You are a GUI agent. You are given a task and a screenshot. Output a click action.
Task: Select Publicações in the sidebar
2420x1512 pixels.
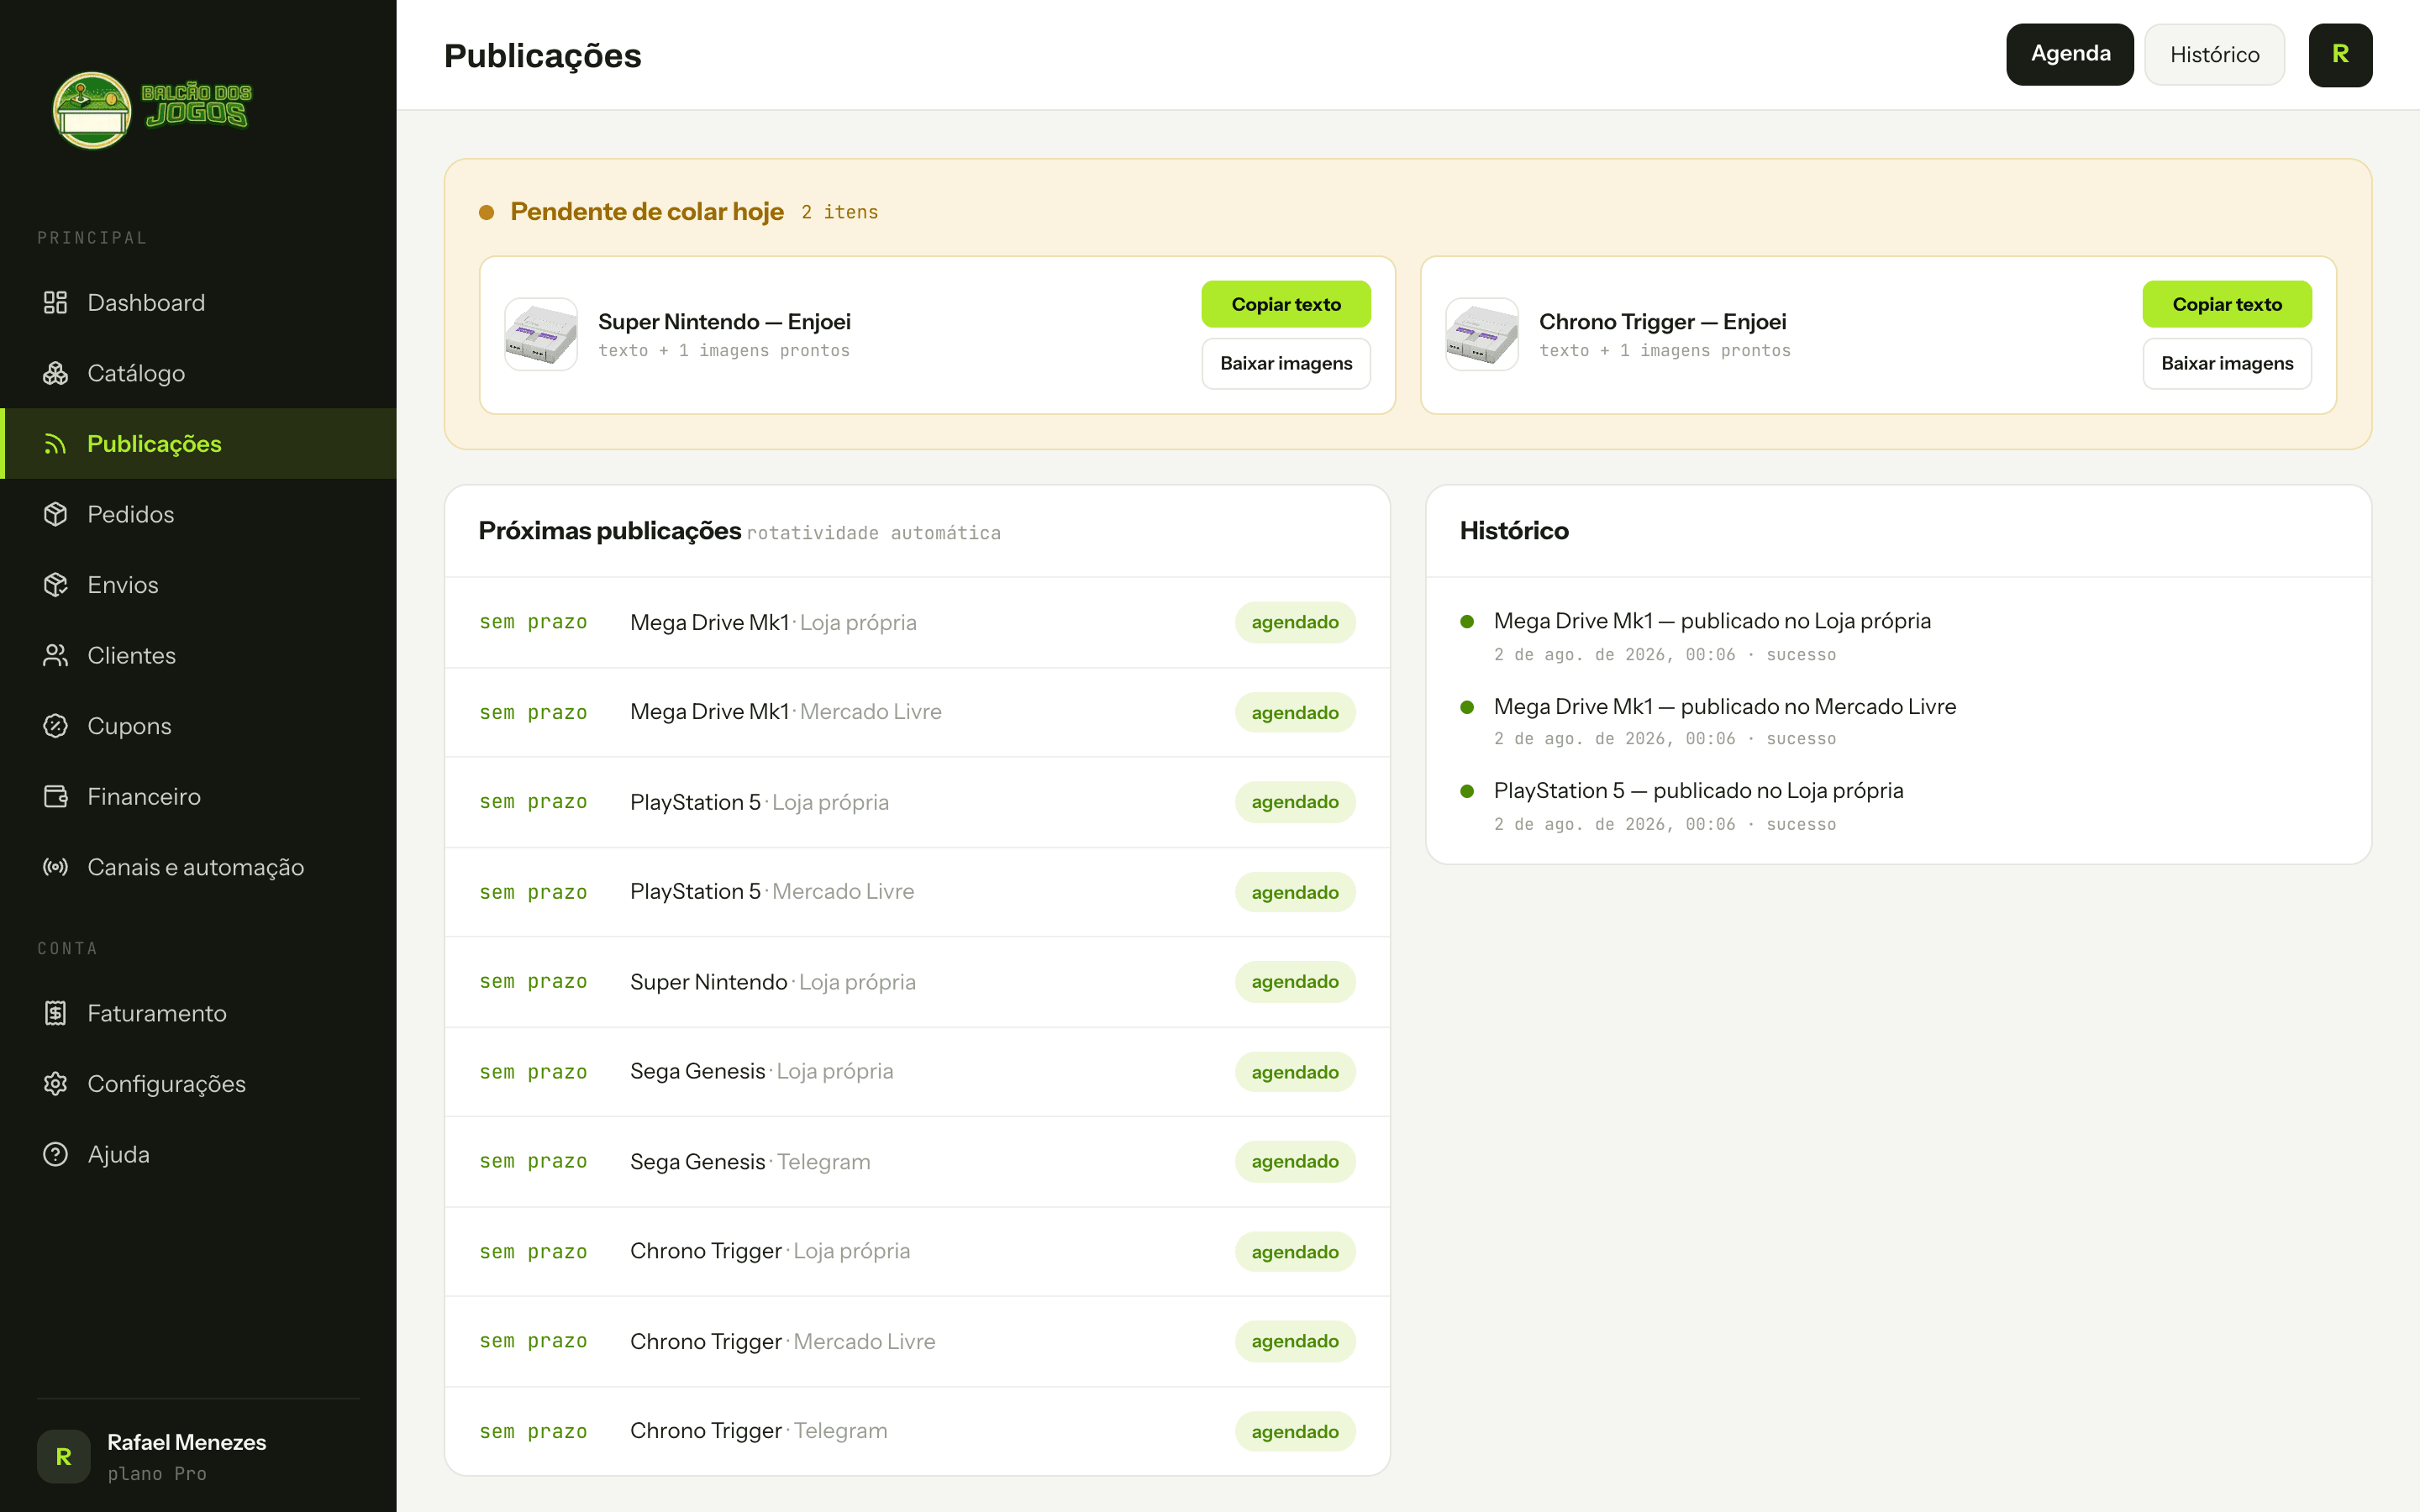coord(198,444)
